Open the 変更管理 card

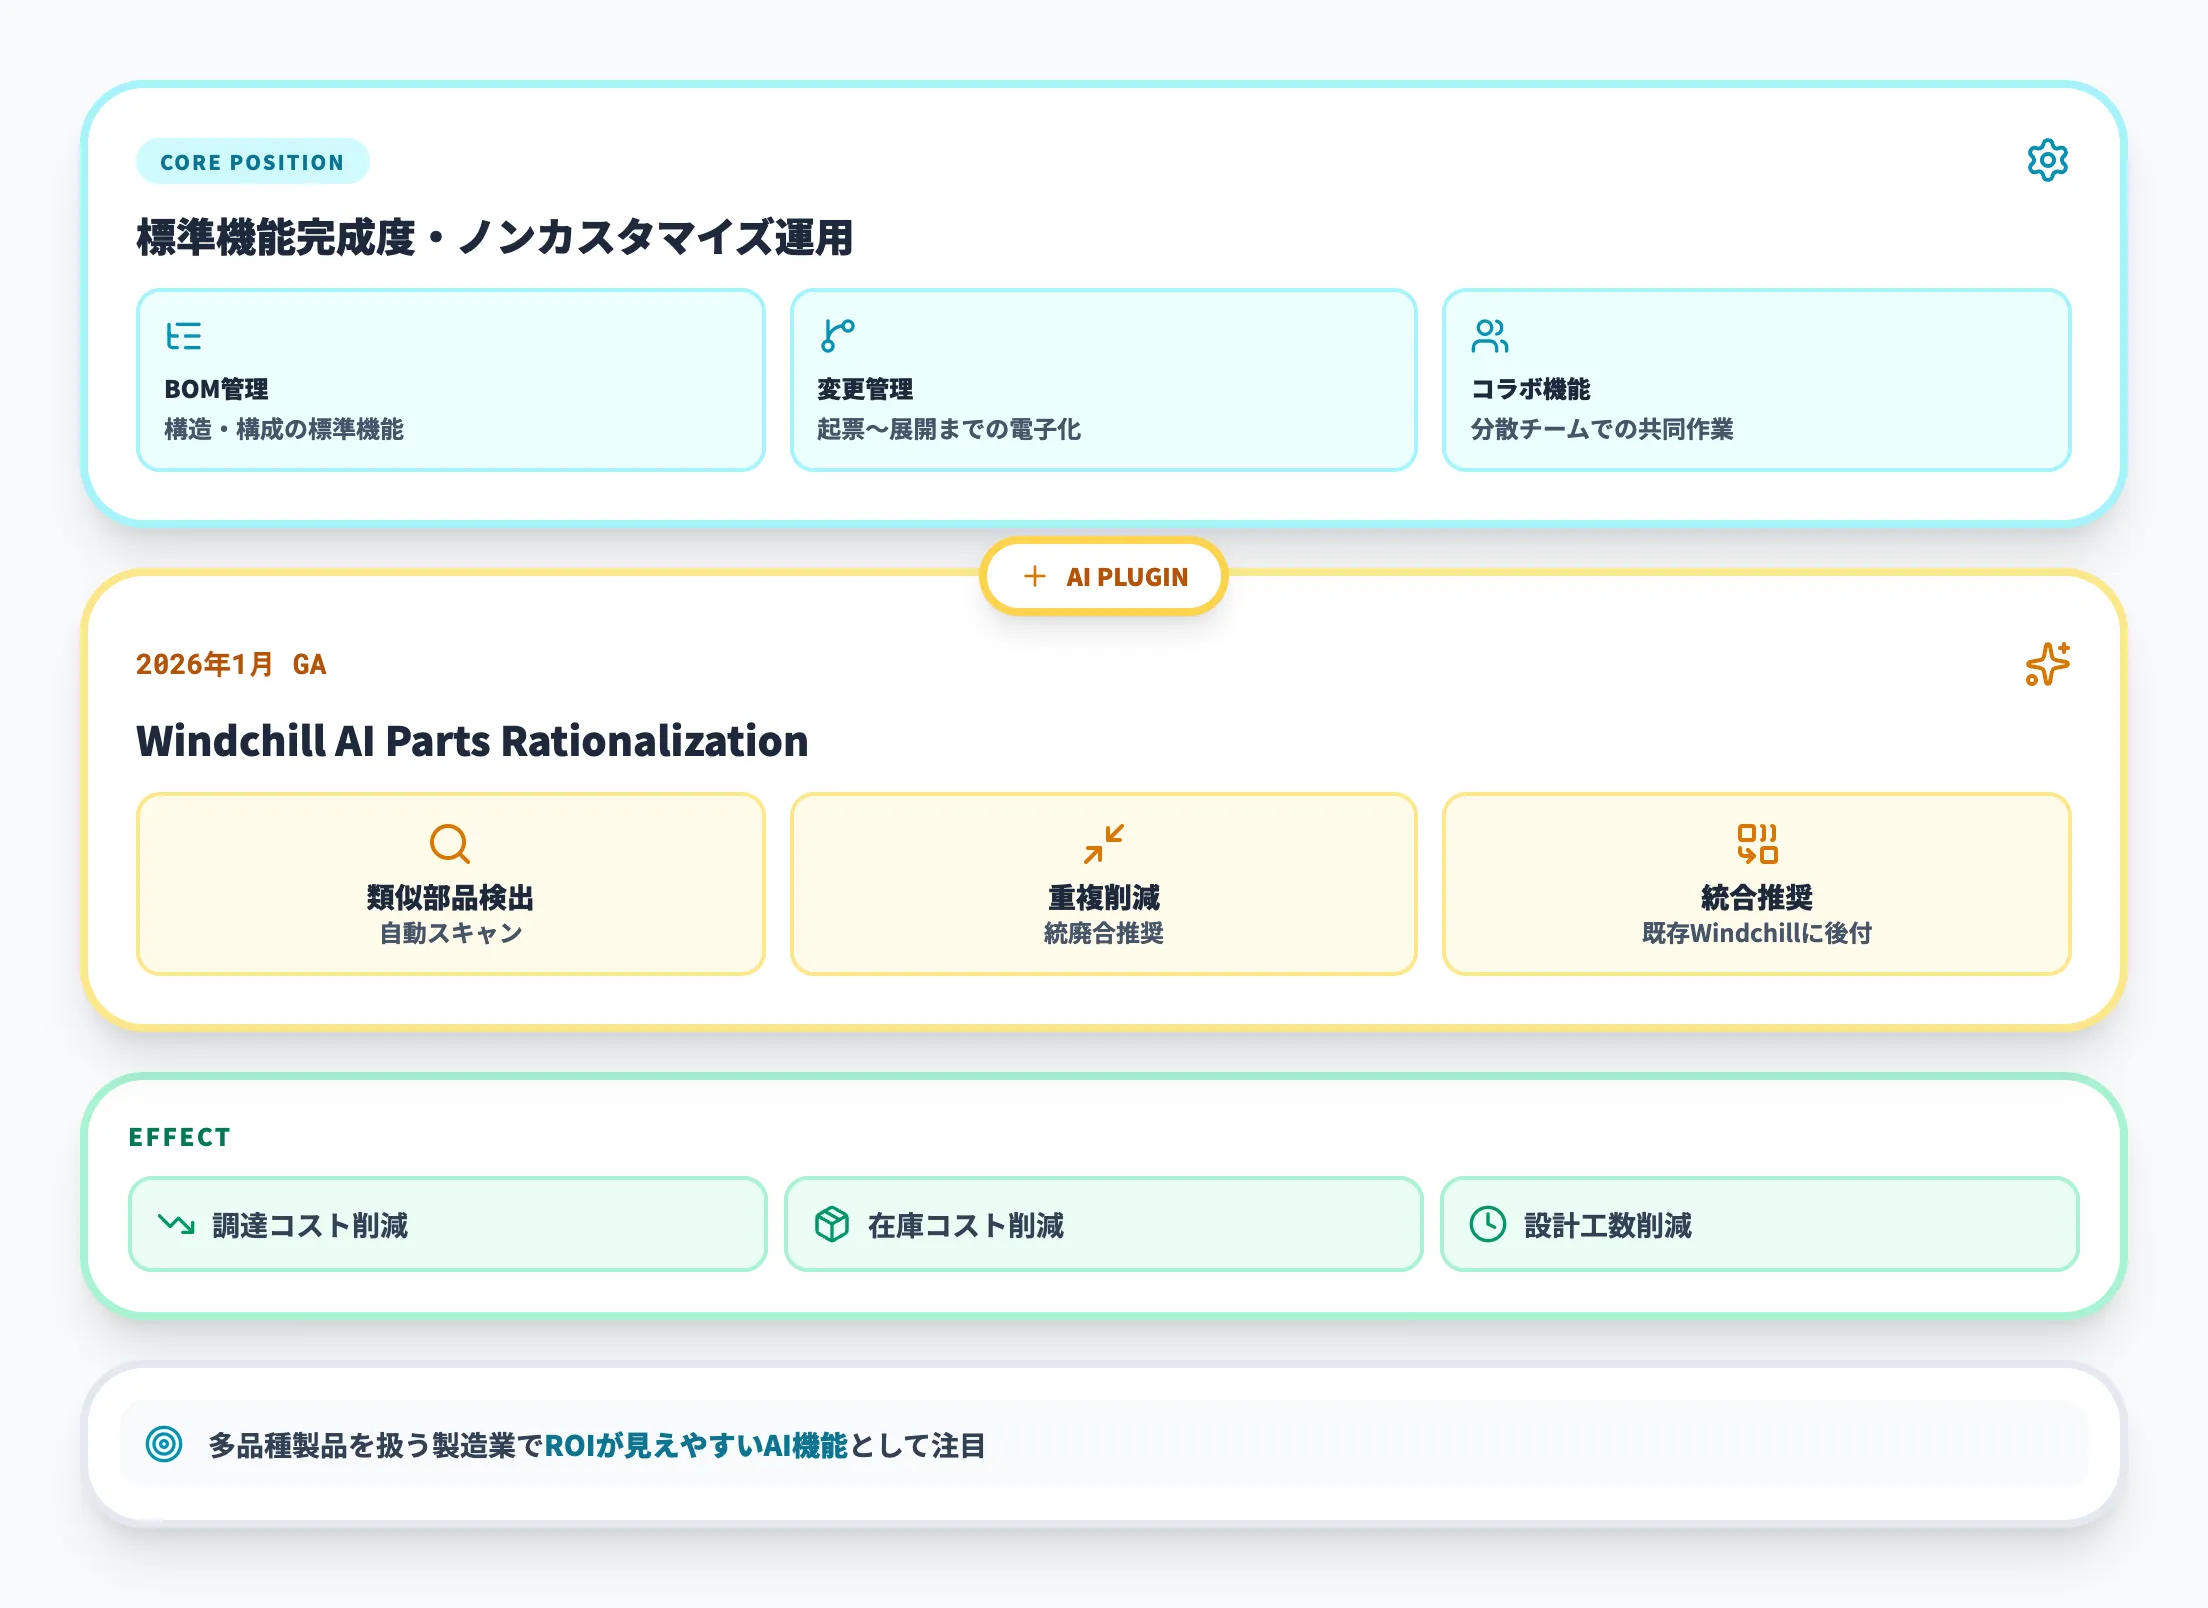click(x=1104, y=380)
